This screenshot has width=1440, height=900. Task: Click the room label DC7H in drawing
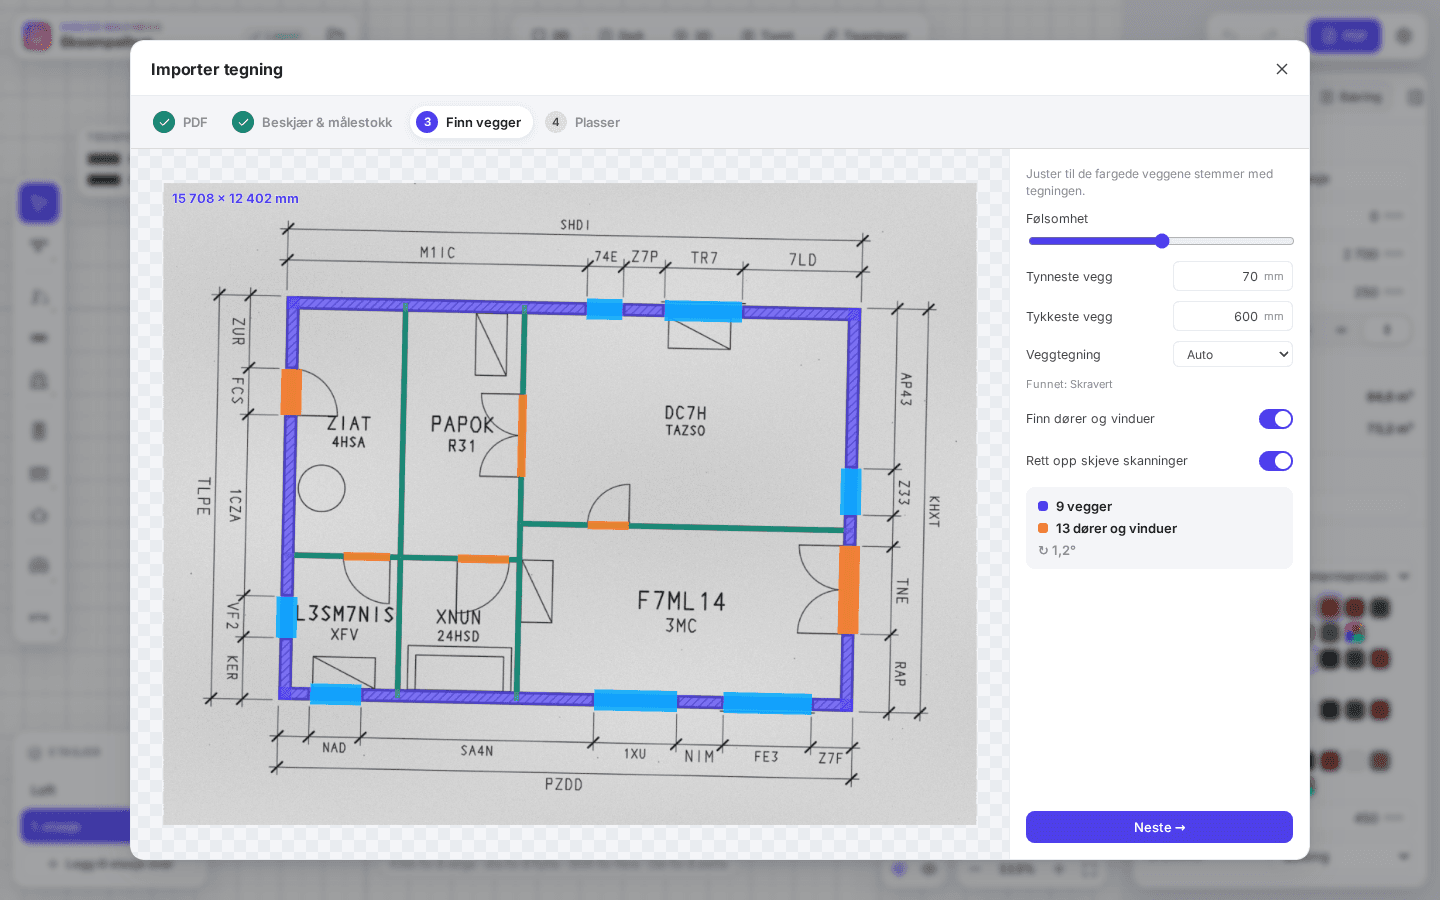coord(685,413)
